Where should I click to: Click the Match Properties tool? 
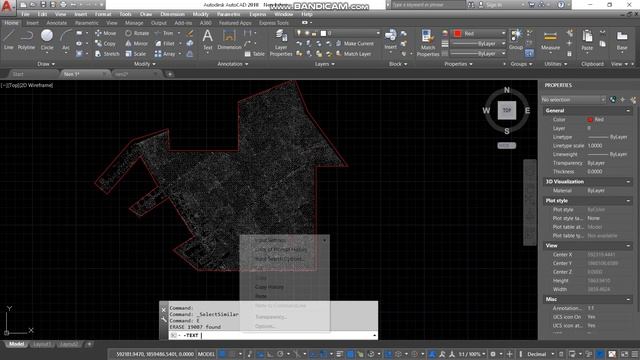tap(428, 43)
